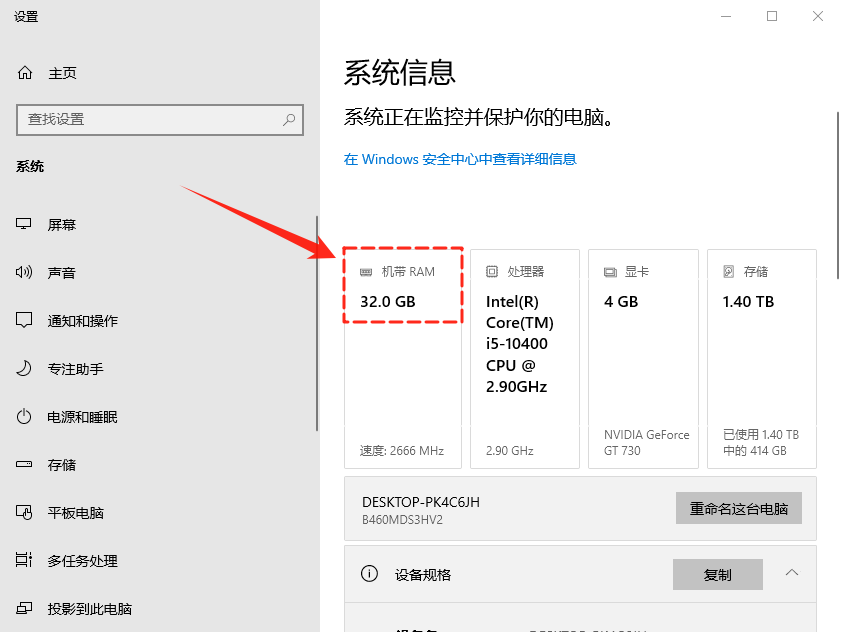Viewport: 841px width, 632px height.
Task: Click the 通知和操作 speech bubble icon
Action: click(x=23, y=320)
